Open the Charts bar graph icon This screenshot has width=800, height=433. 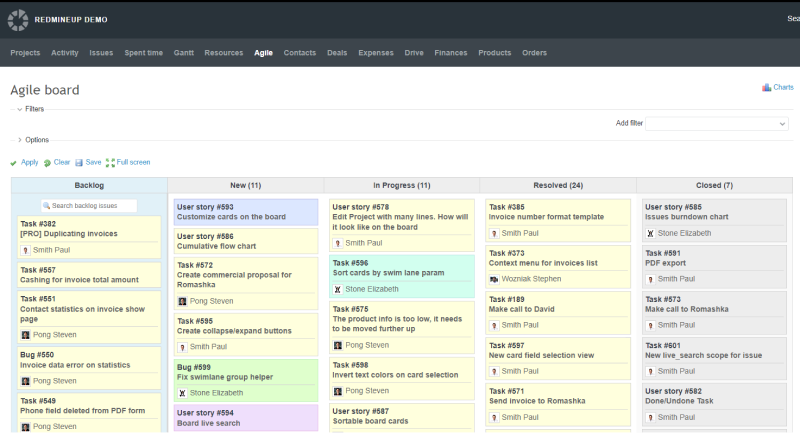pos(766,88)
